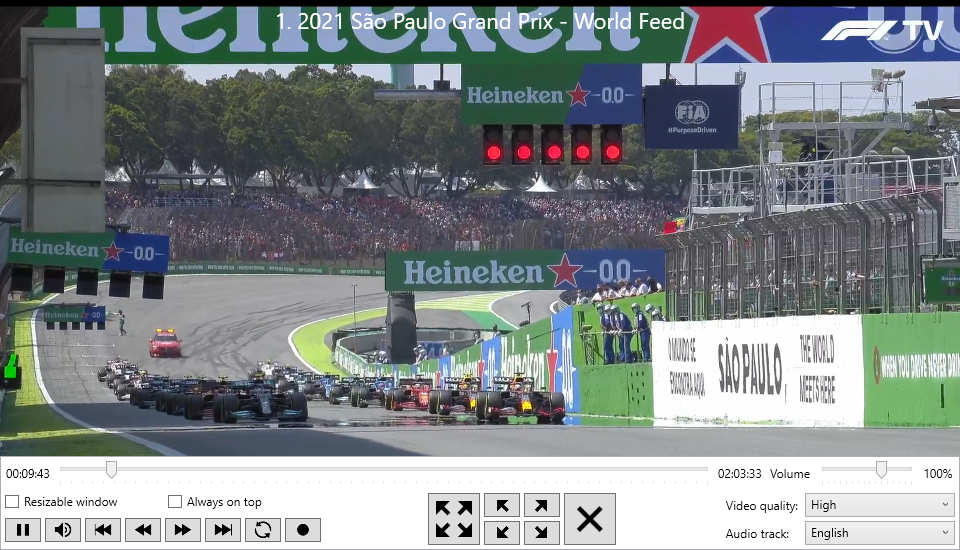Move window to bottom-right corner arrow button
Viewport: 960px width, 550px height.
[x=541, y=532]
